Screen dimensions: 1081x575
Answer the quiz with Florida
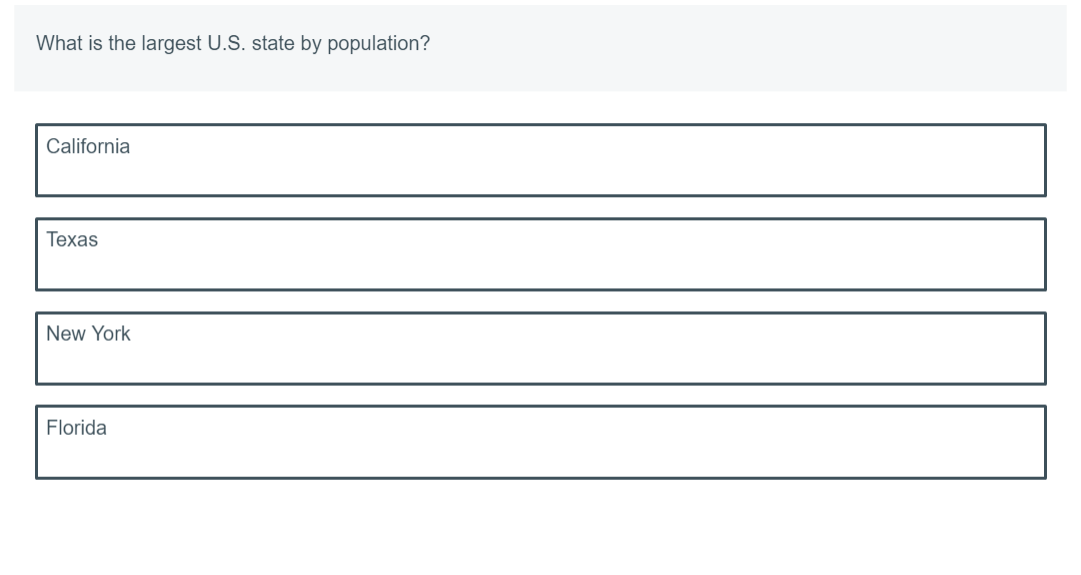540,442
